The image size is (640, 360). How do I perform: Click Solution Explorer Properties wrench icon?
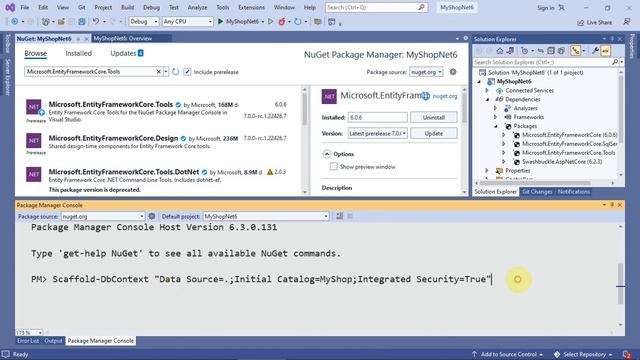point(595,51)
